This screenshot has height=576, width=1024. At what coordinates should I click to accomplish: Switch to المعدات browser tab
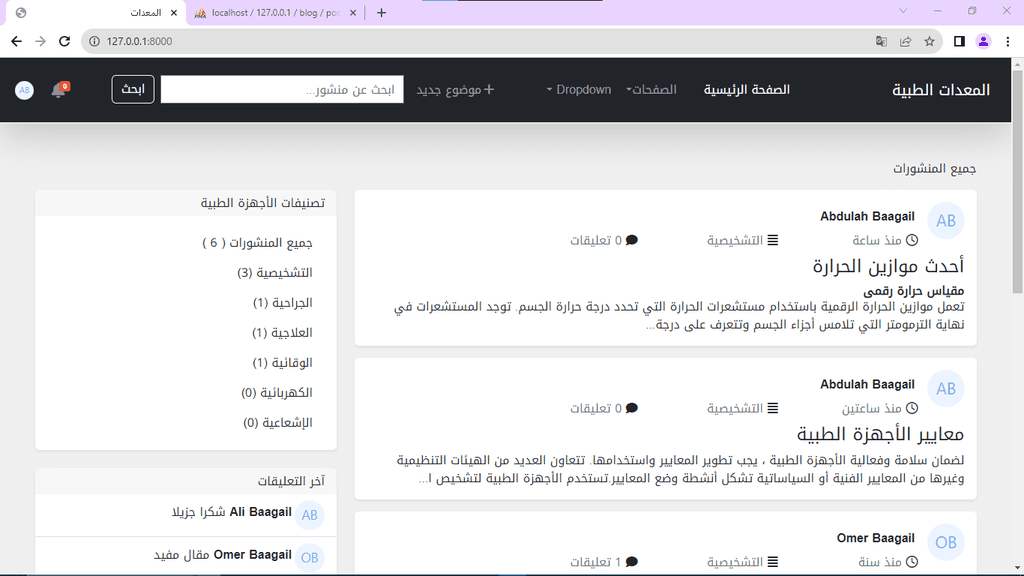point(97,12)
